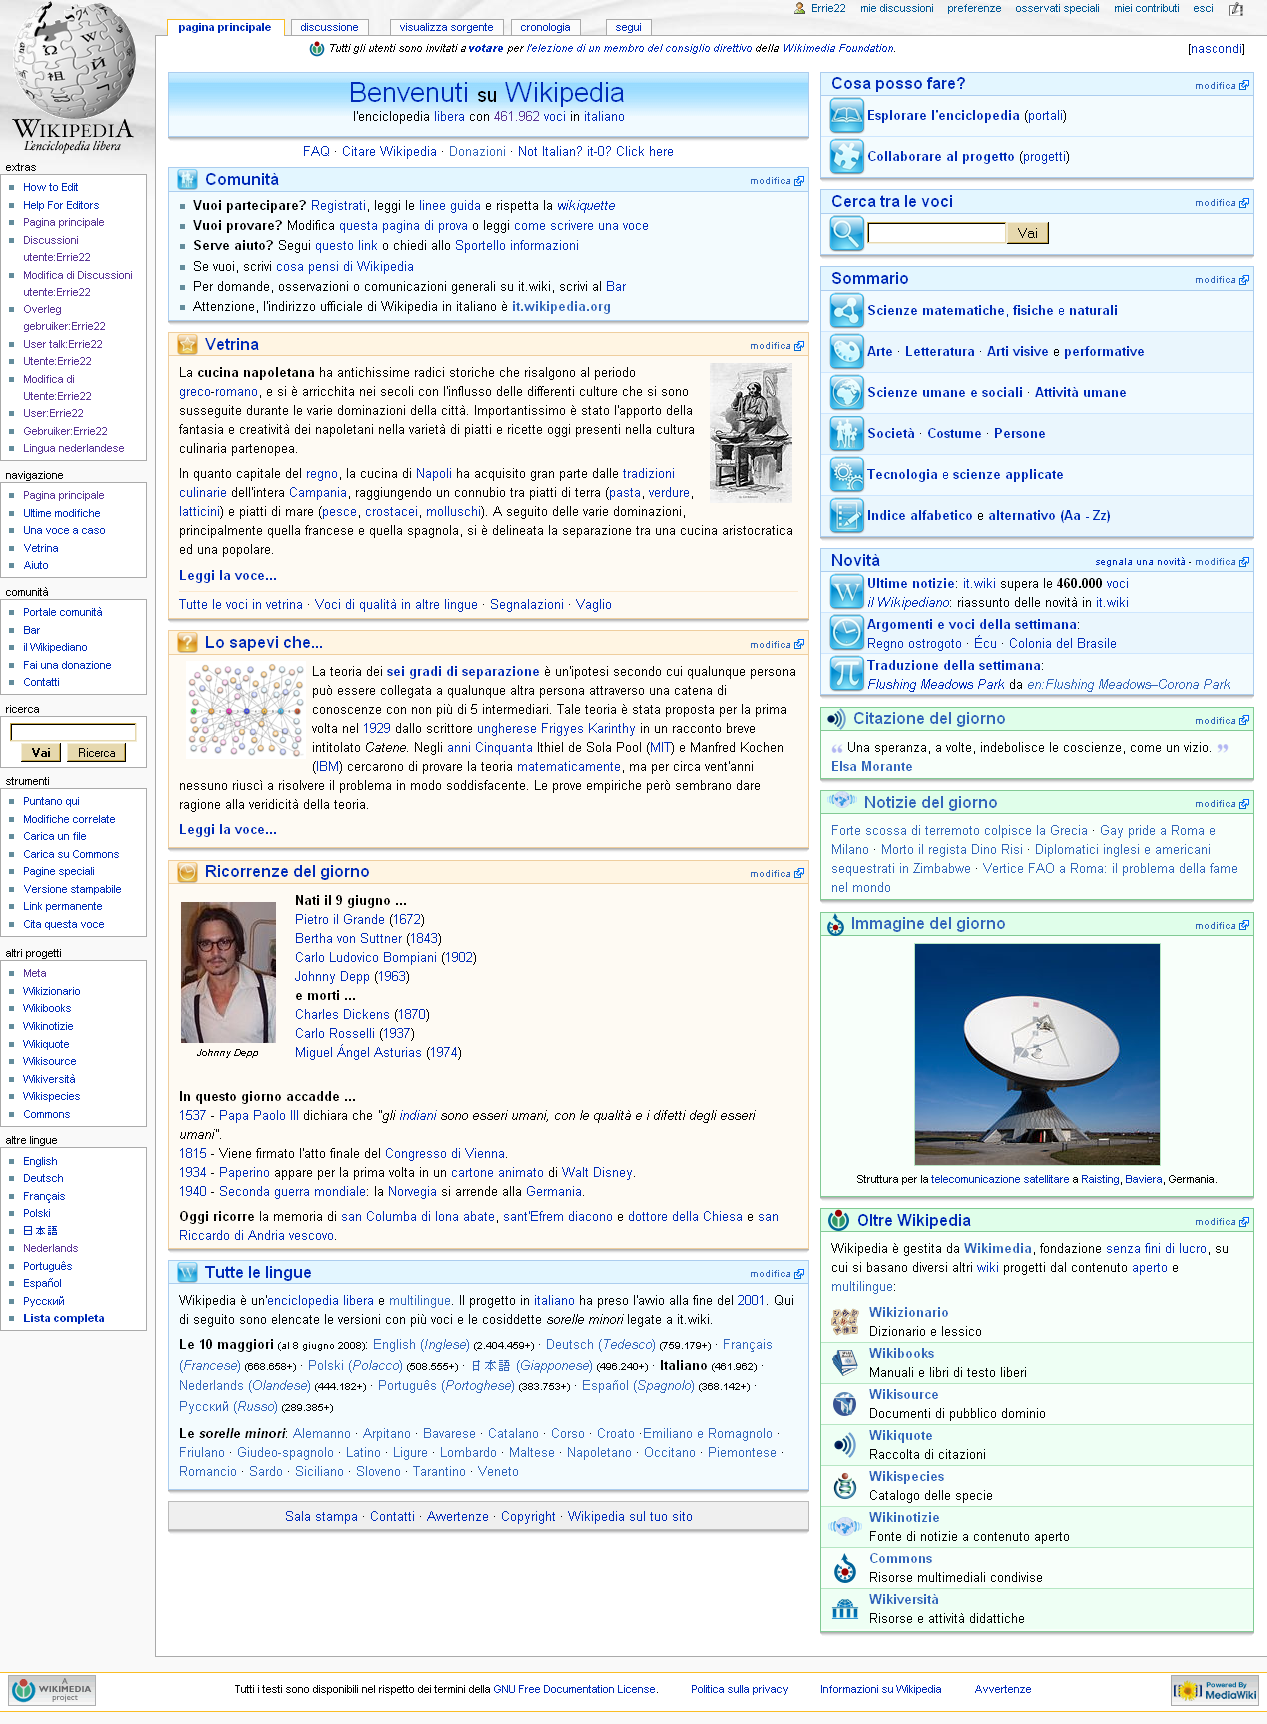Click the W icon beside Ultime notizie
The height and width of the screenshot is (1724, 1267).
tap(846, 592)
